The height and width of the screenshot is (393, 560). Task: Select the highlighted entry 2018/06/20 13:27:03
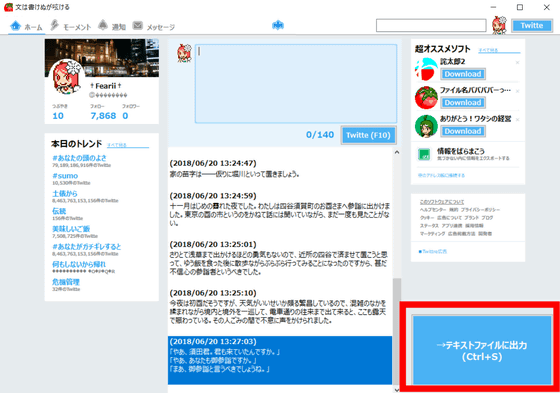coord(280,360)
